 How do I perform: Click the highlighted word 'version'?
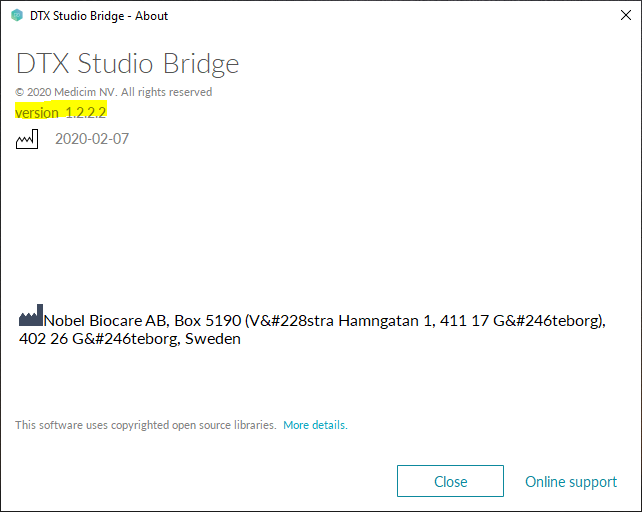pos(37,113)
